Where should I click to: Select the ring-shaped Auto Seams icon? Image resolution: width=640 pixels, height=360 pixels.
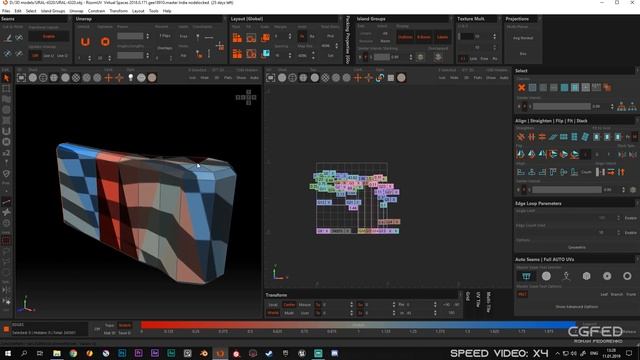click(627, 276)
